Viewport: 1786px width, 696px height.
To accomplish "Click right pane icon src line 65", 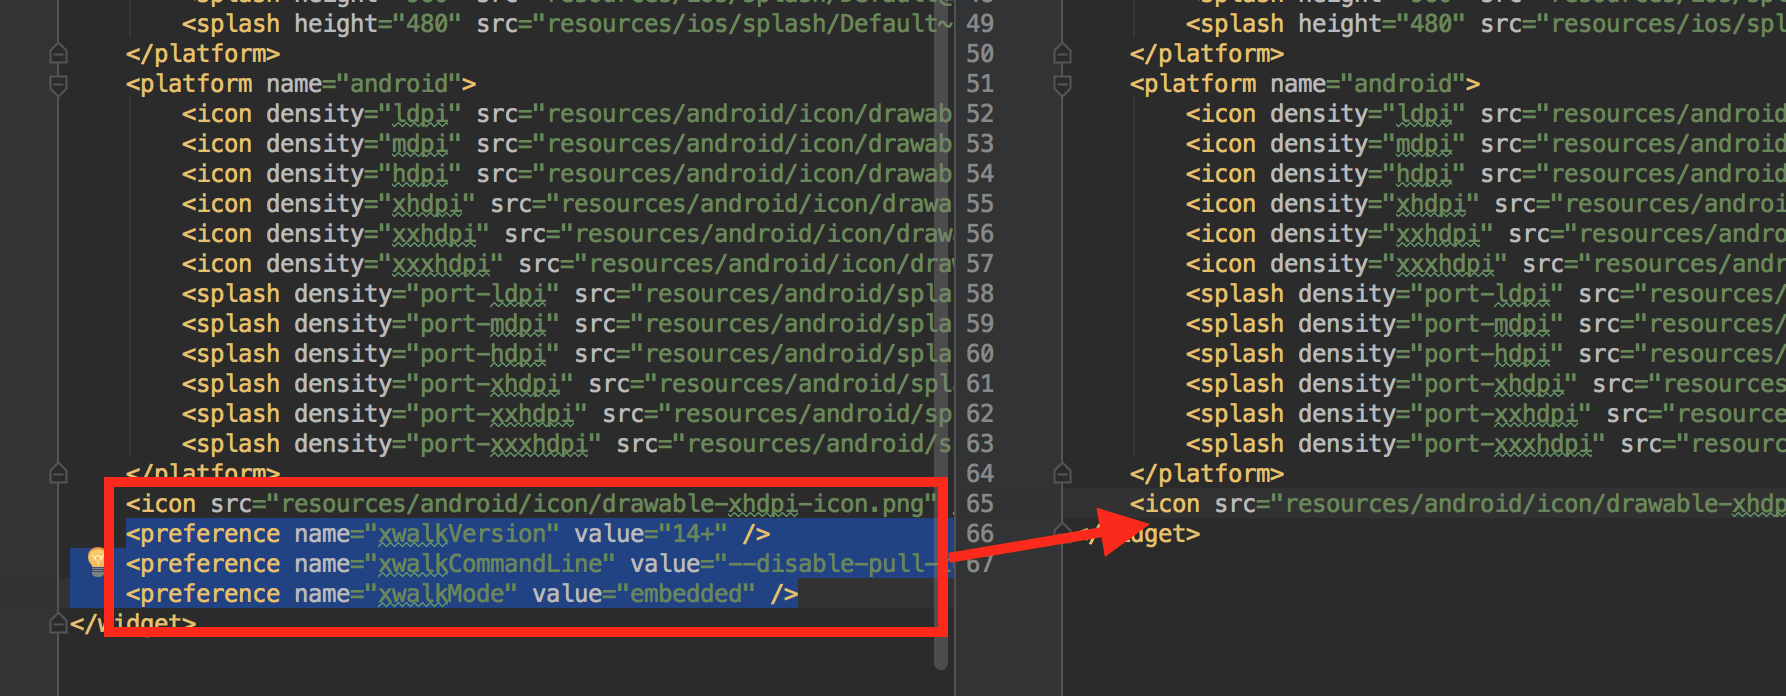I will point(1450,504).
